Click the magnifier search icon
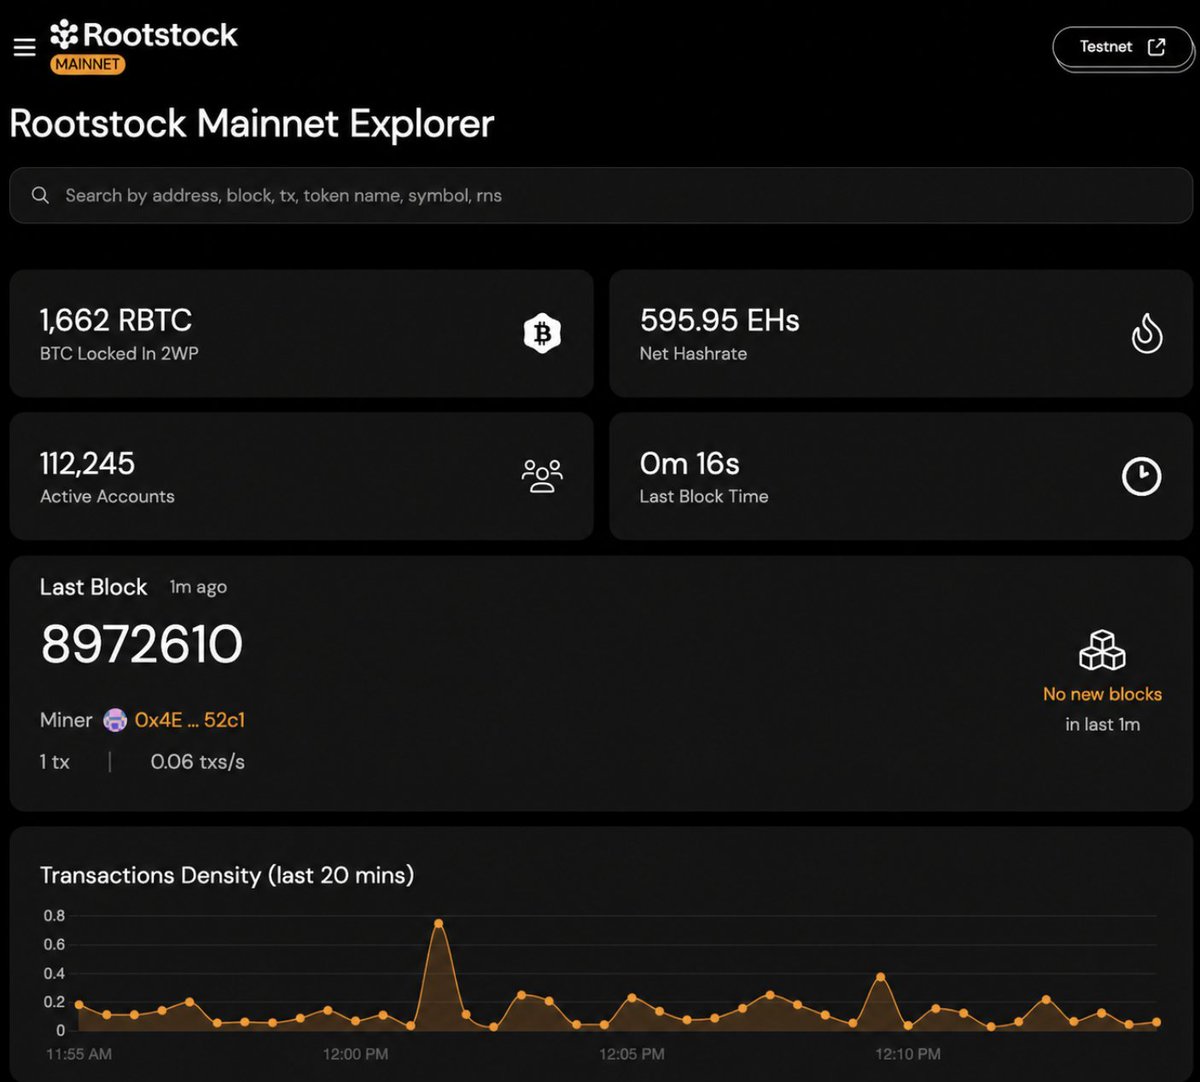Screen dimensions: 1200x1082 (x=40, y=195)
